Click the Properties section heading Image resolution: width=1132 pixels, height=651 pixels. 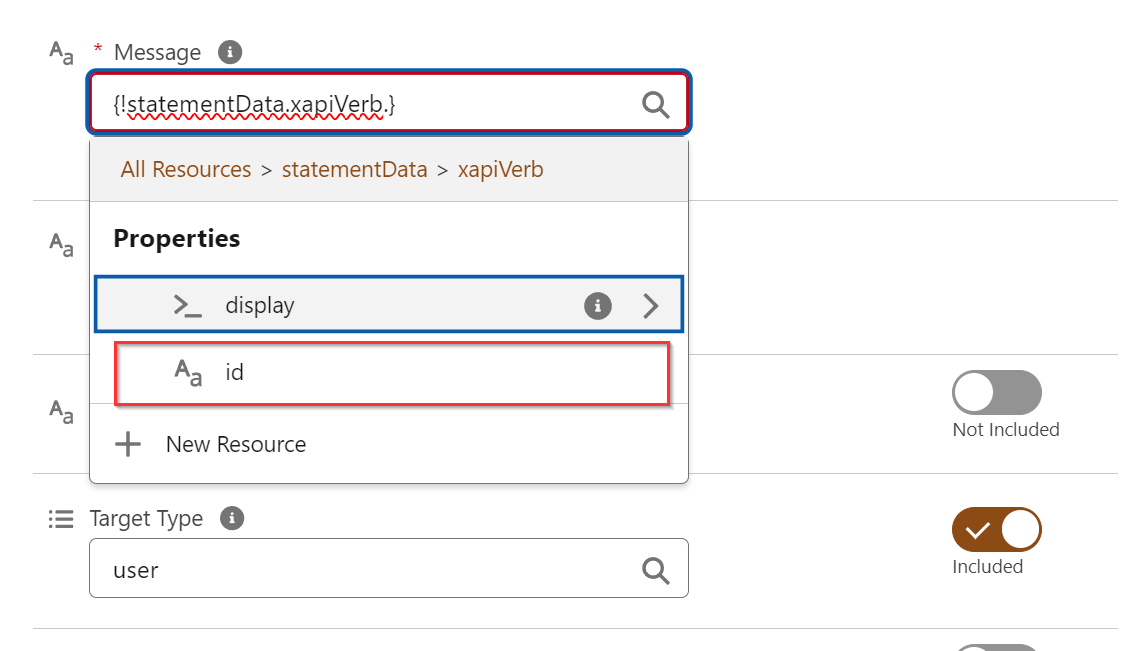coord(177,238)
